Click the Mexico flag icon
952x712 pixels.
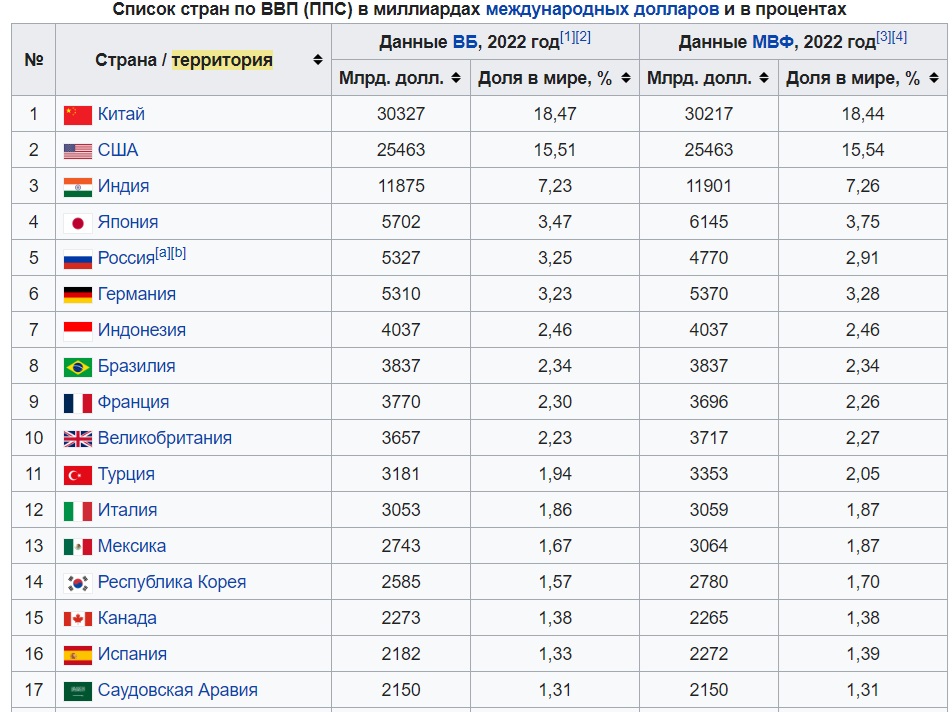[78, 547]
